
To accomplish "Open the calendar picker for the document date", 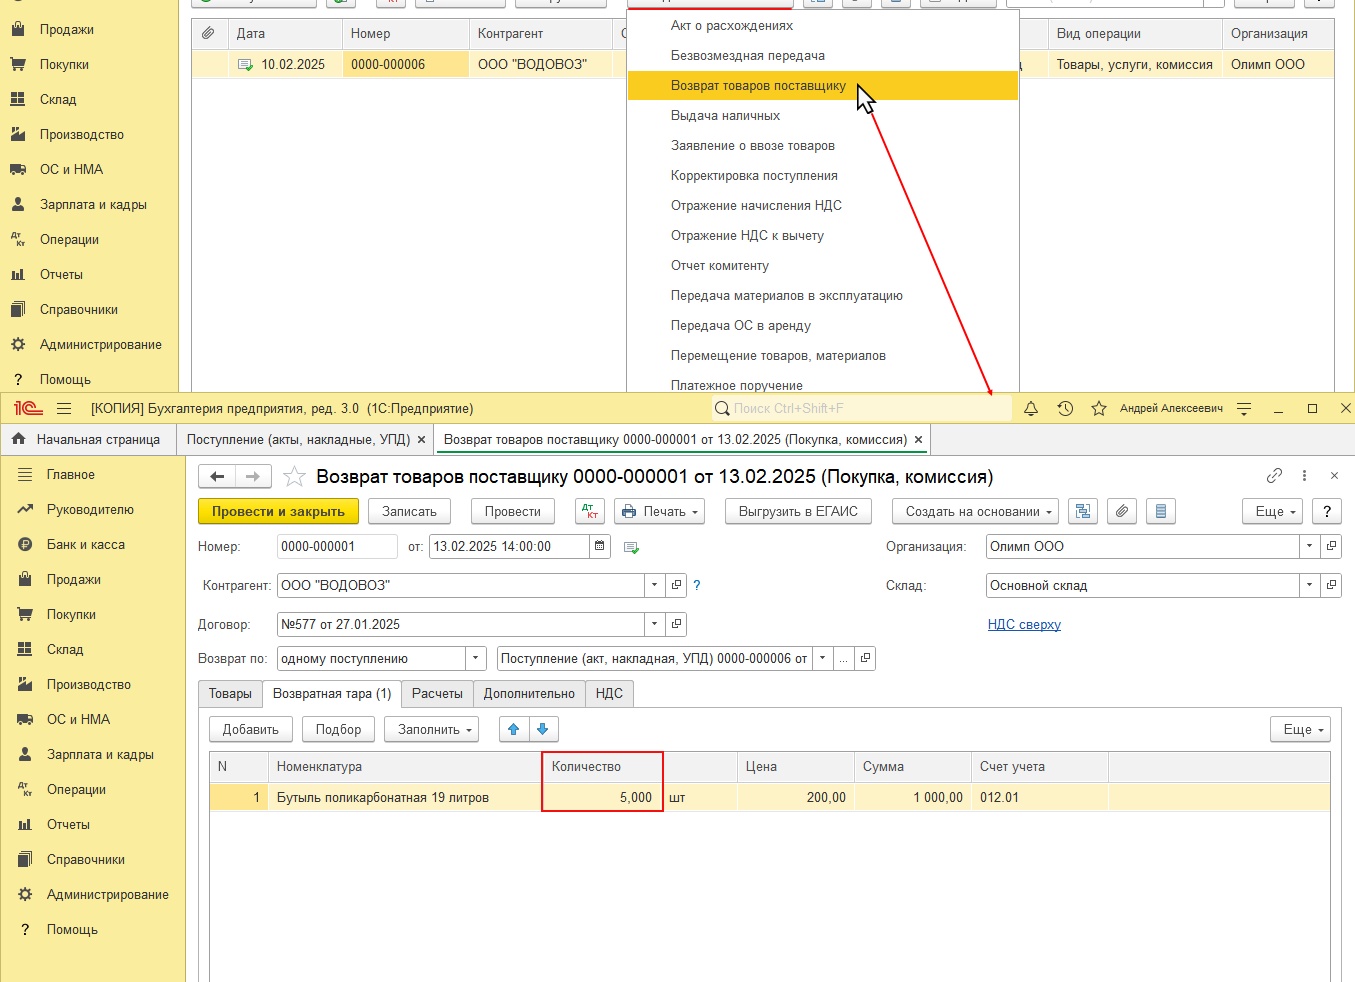I will pos(600,546).
